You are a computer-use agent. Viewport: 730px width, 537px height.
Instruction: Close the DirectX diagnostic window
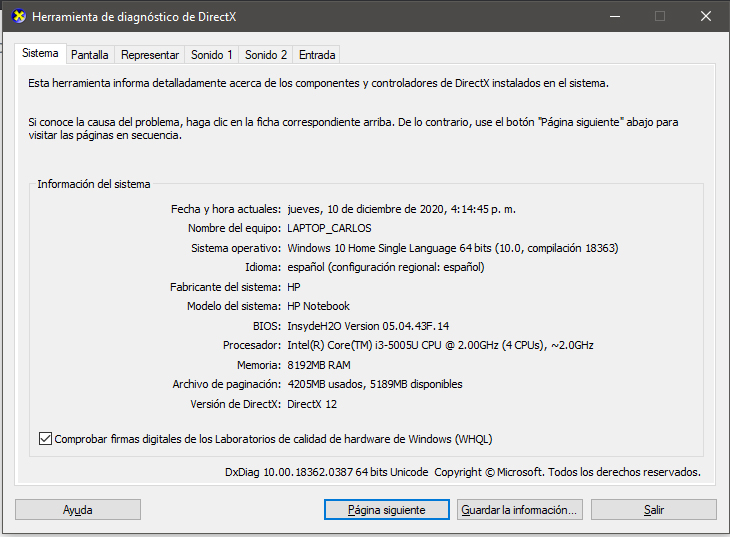click(x=704, y=17)
